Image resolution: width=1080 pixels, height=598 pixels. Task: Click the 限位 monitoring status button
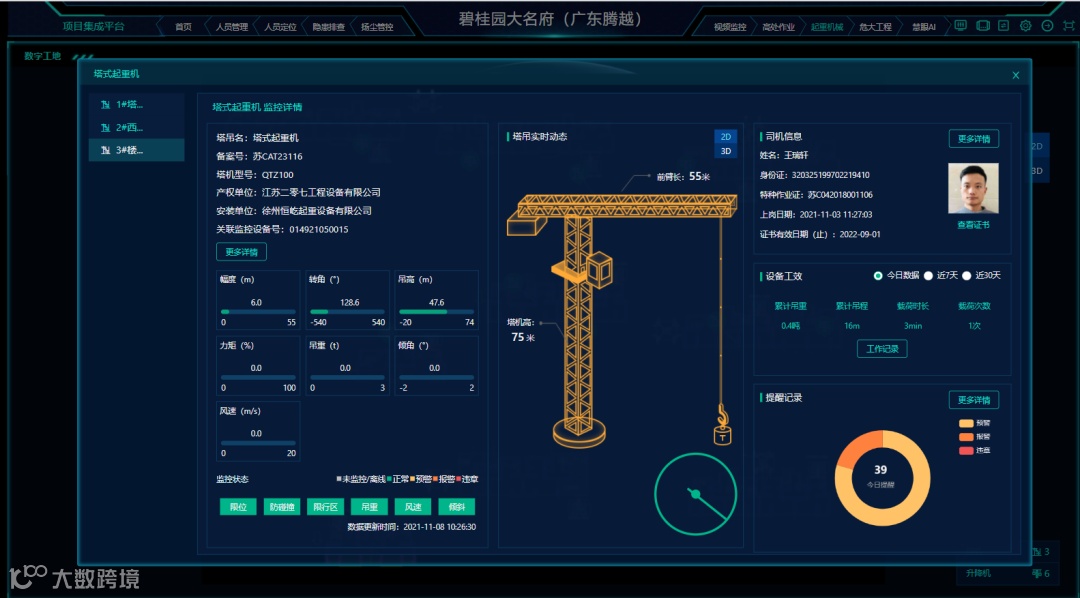238,507
